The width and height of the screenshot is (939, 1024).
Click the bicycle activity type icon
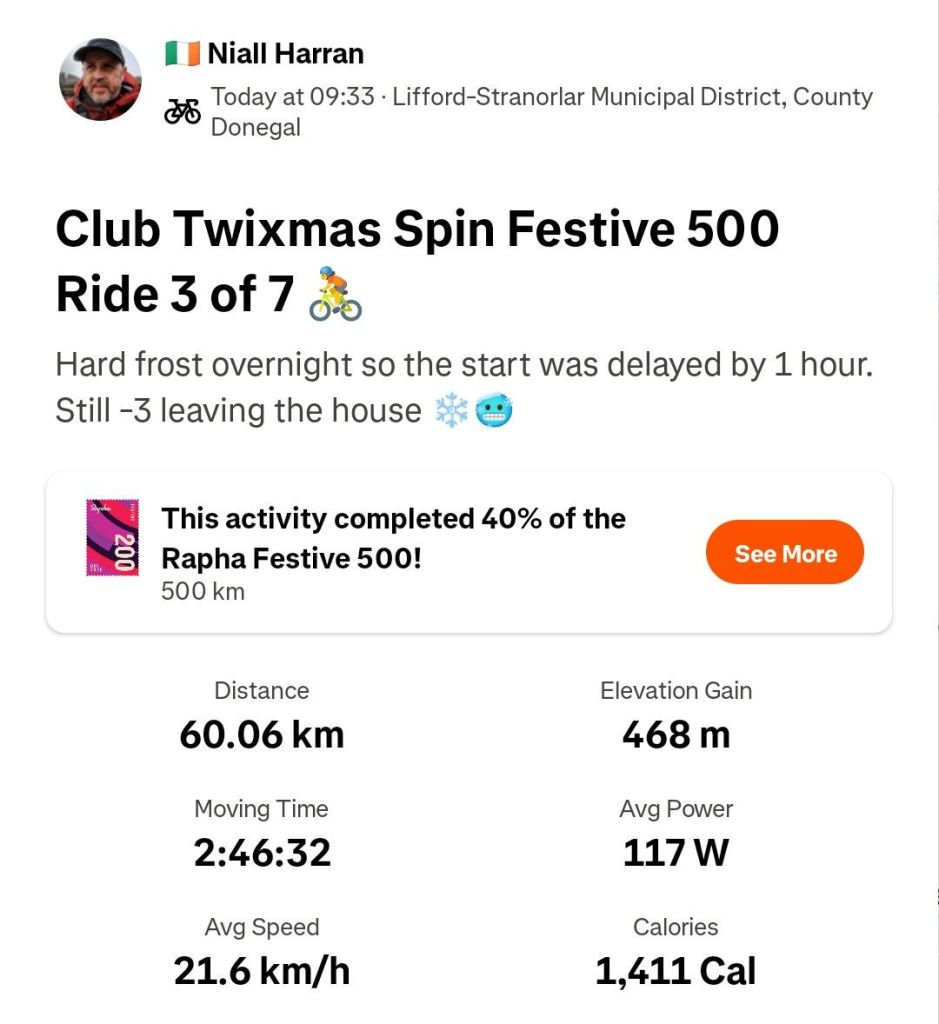[x=182, y=112]
